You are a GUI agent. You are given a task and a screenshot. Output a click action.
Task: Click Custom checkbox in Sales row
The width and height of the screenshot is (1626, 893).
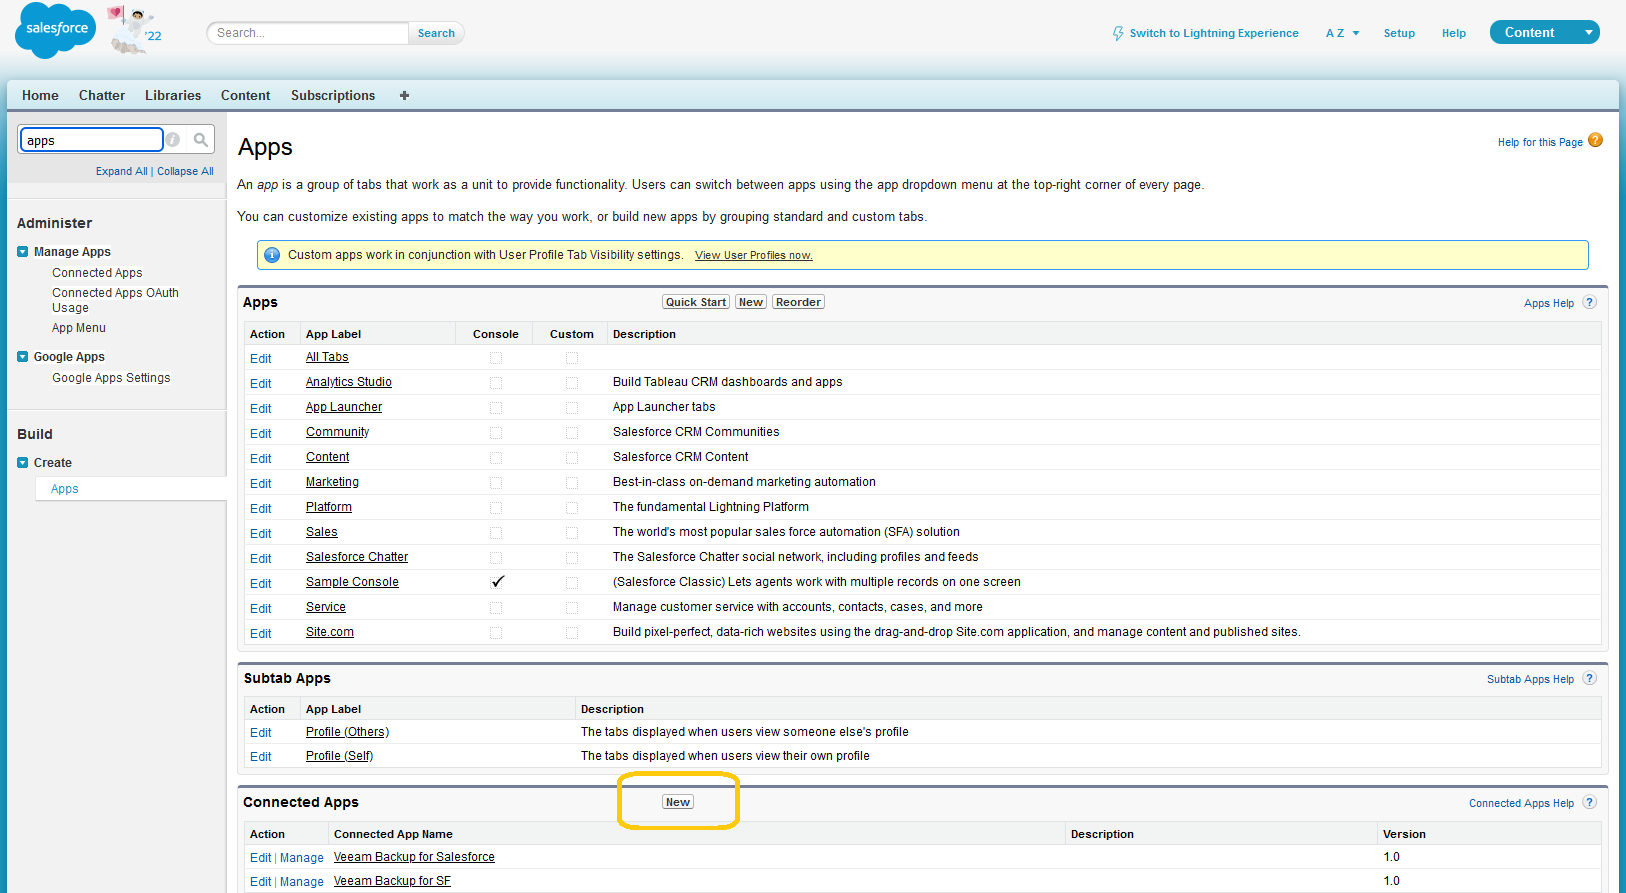pyautogui.click(x=572, y=533)
